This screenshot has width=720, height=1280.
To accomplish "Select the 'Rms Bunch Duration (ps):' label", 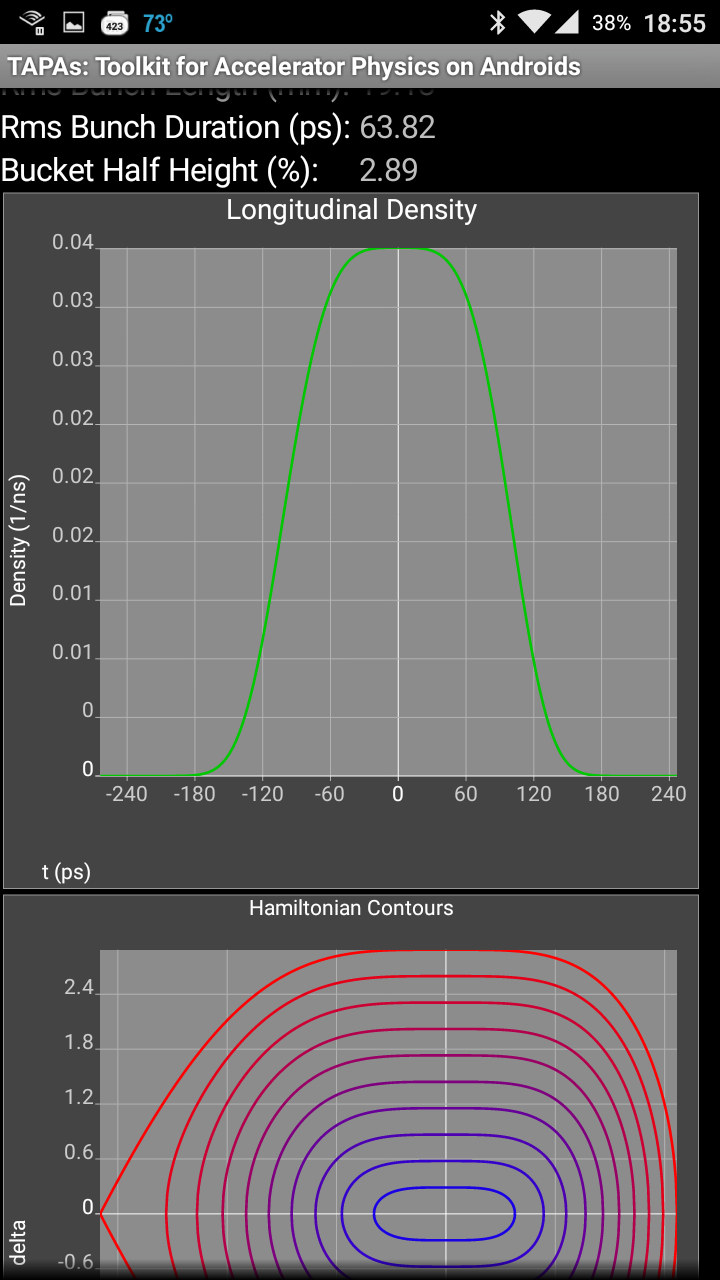I will click(x=176, y=128).
